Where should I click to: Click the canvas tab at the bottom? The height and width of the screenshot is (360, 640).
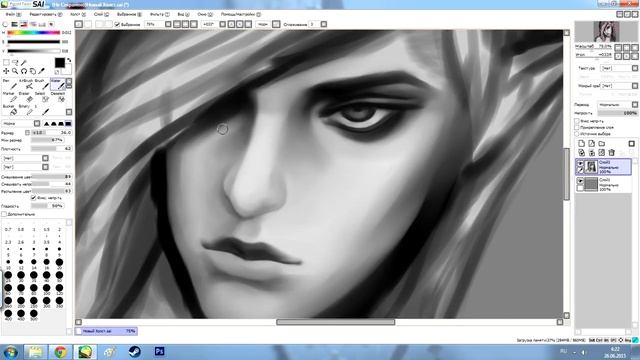click(106, 331)
